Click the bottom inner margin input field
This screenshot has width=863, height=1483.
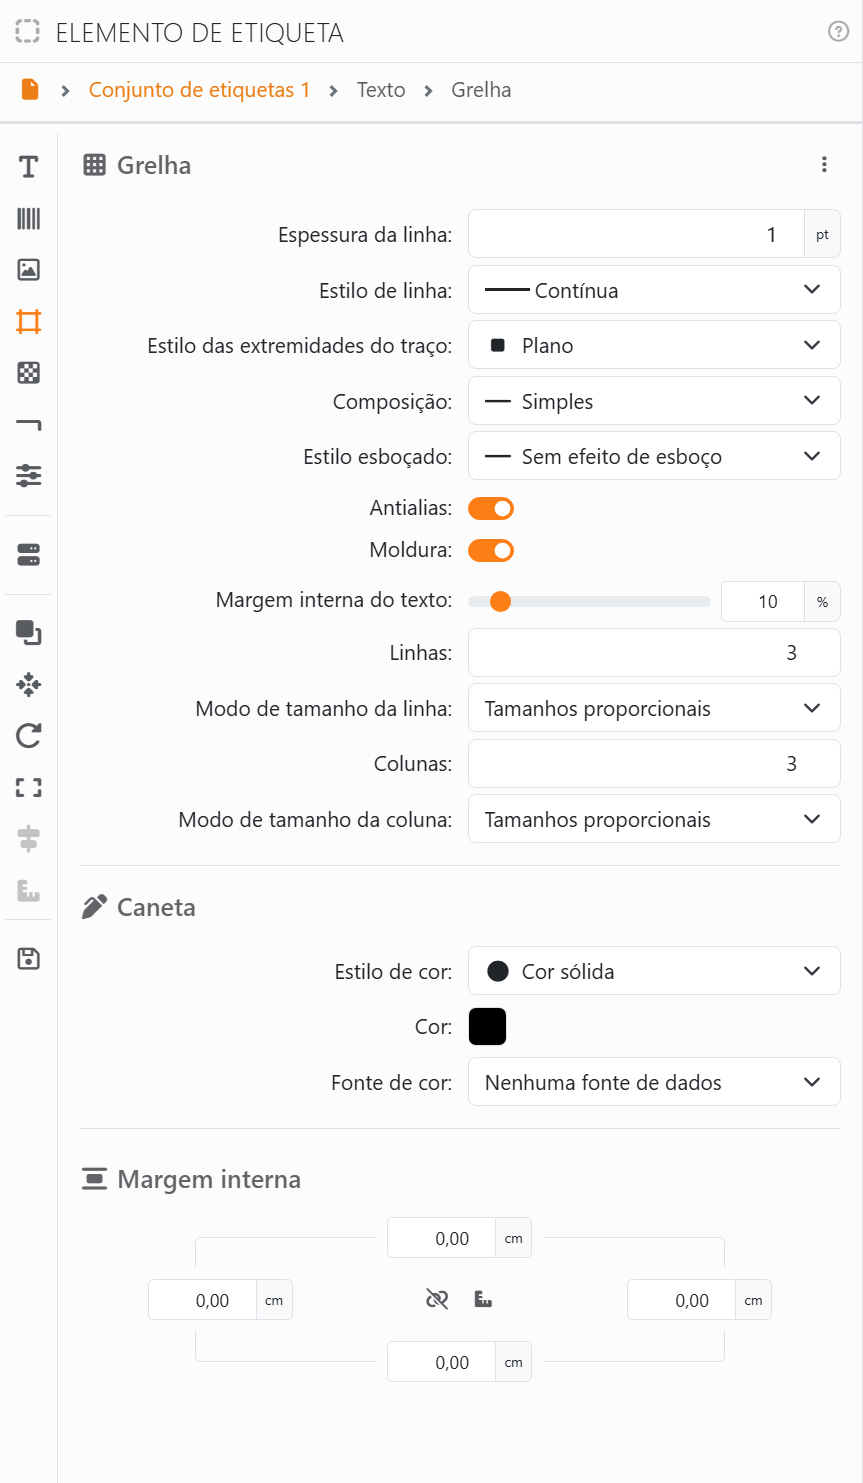tap(442, 1362)
